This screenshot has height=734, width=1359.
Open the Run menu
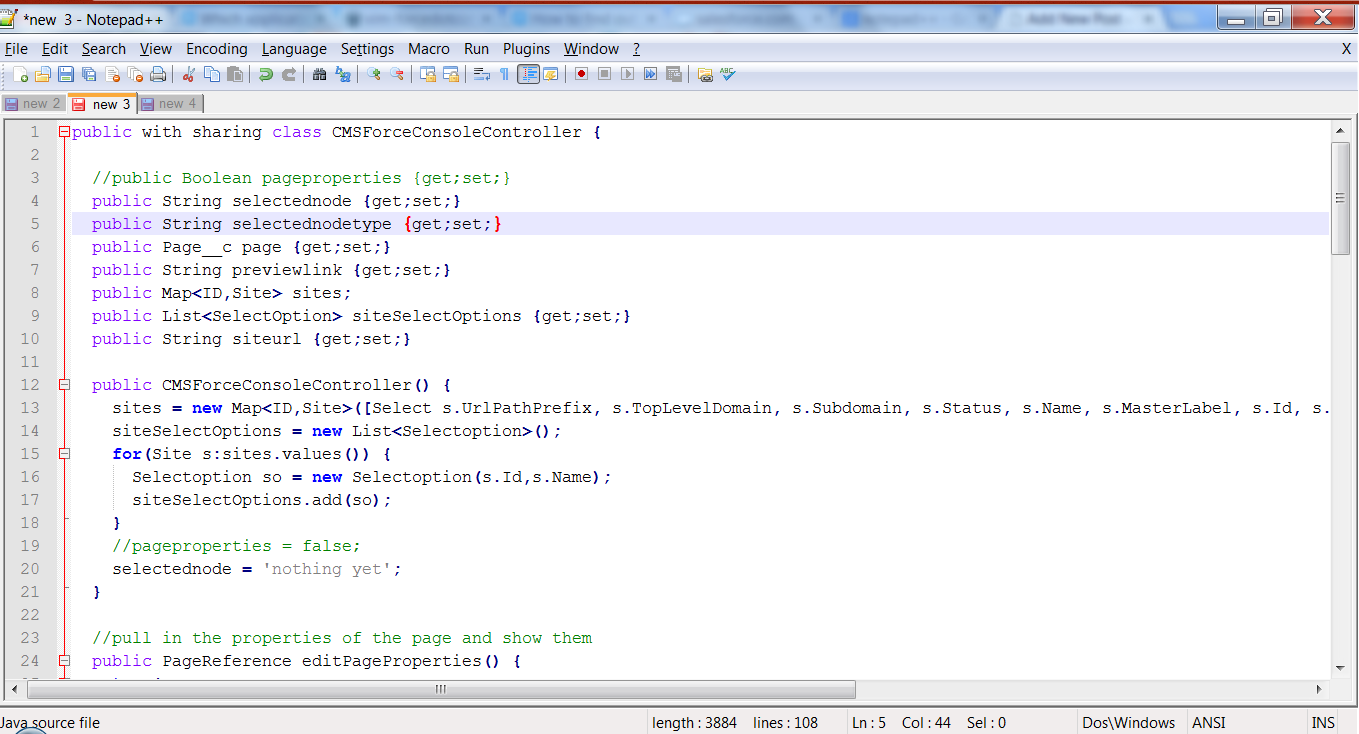[x=477, y=49]
